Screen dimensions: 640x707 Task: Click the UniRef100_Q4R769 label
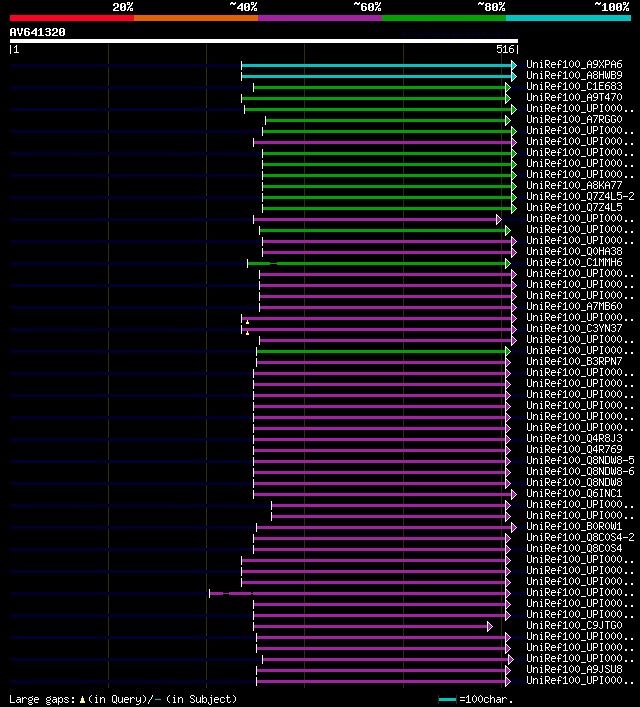pyautogui.click(x=574, y=450)
